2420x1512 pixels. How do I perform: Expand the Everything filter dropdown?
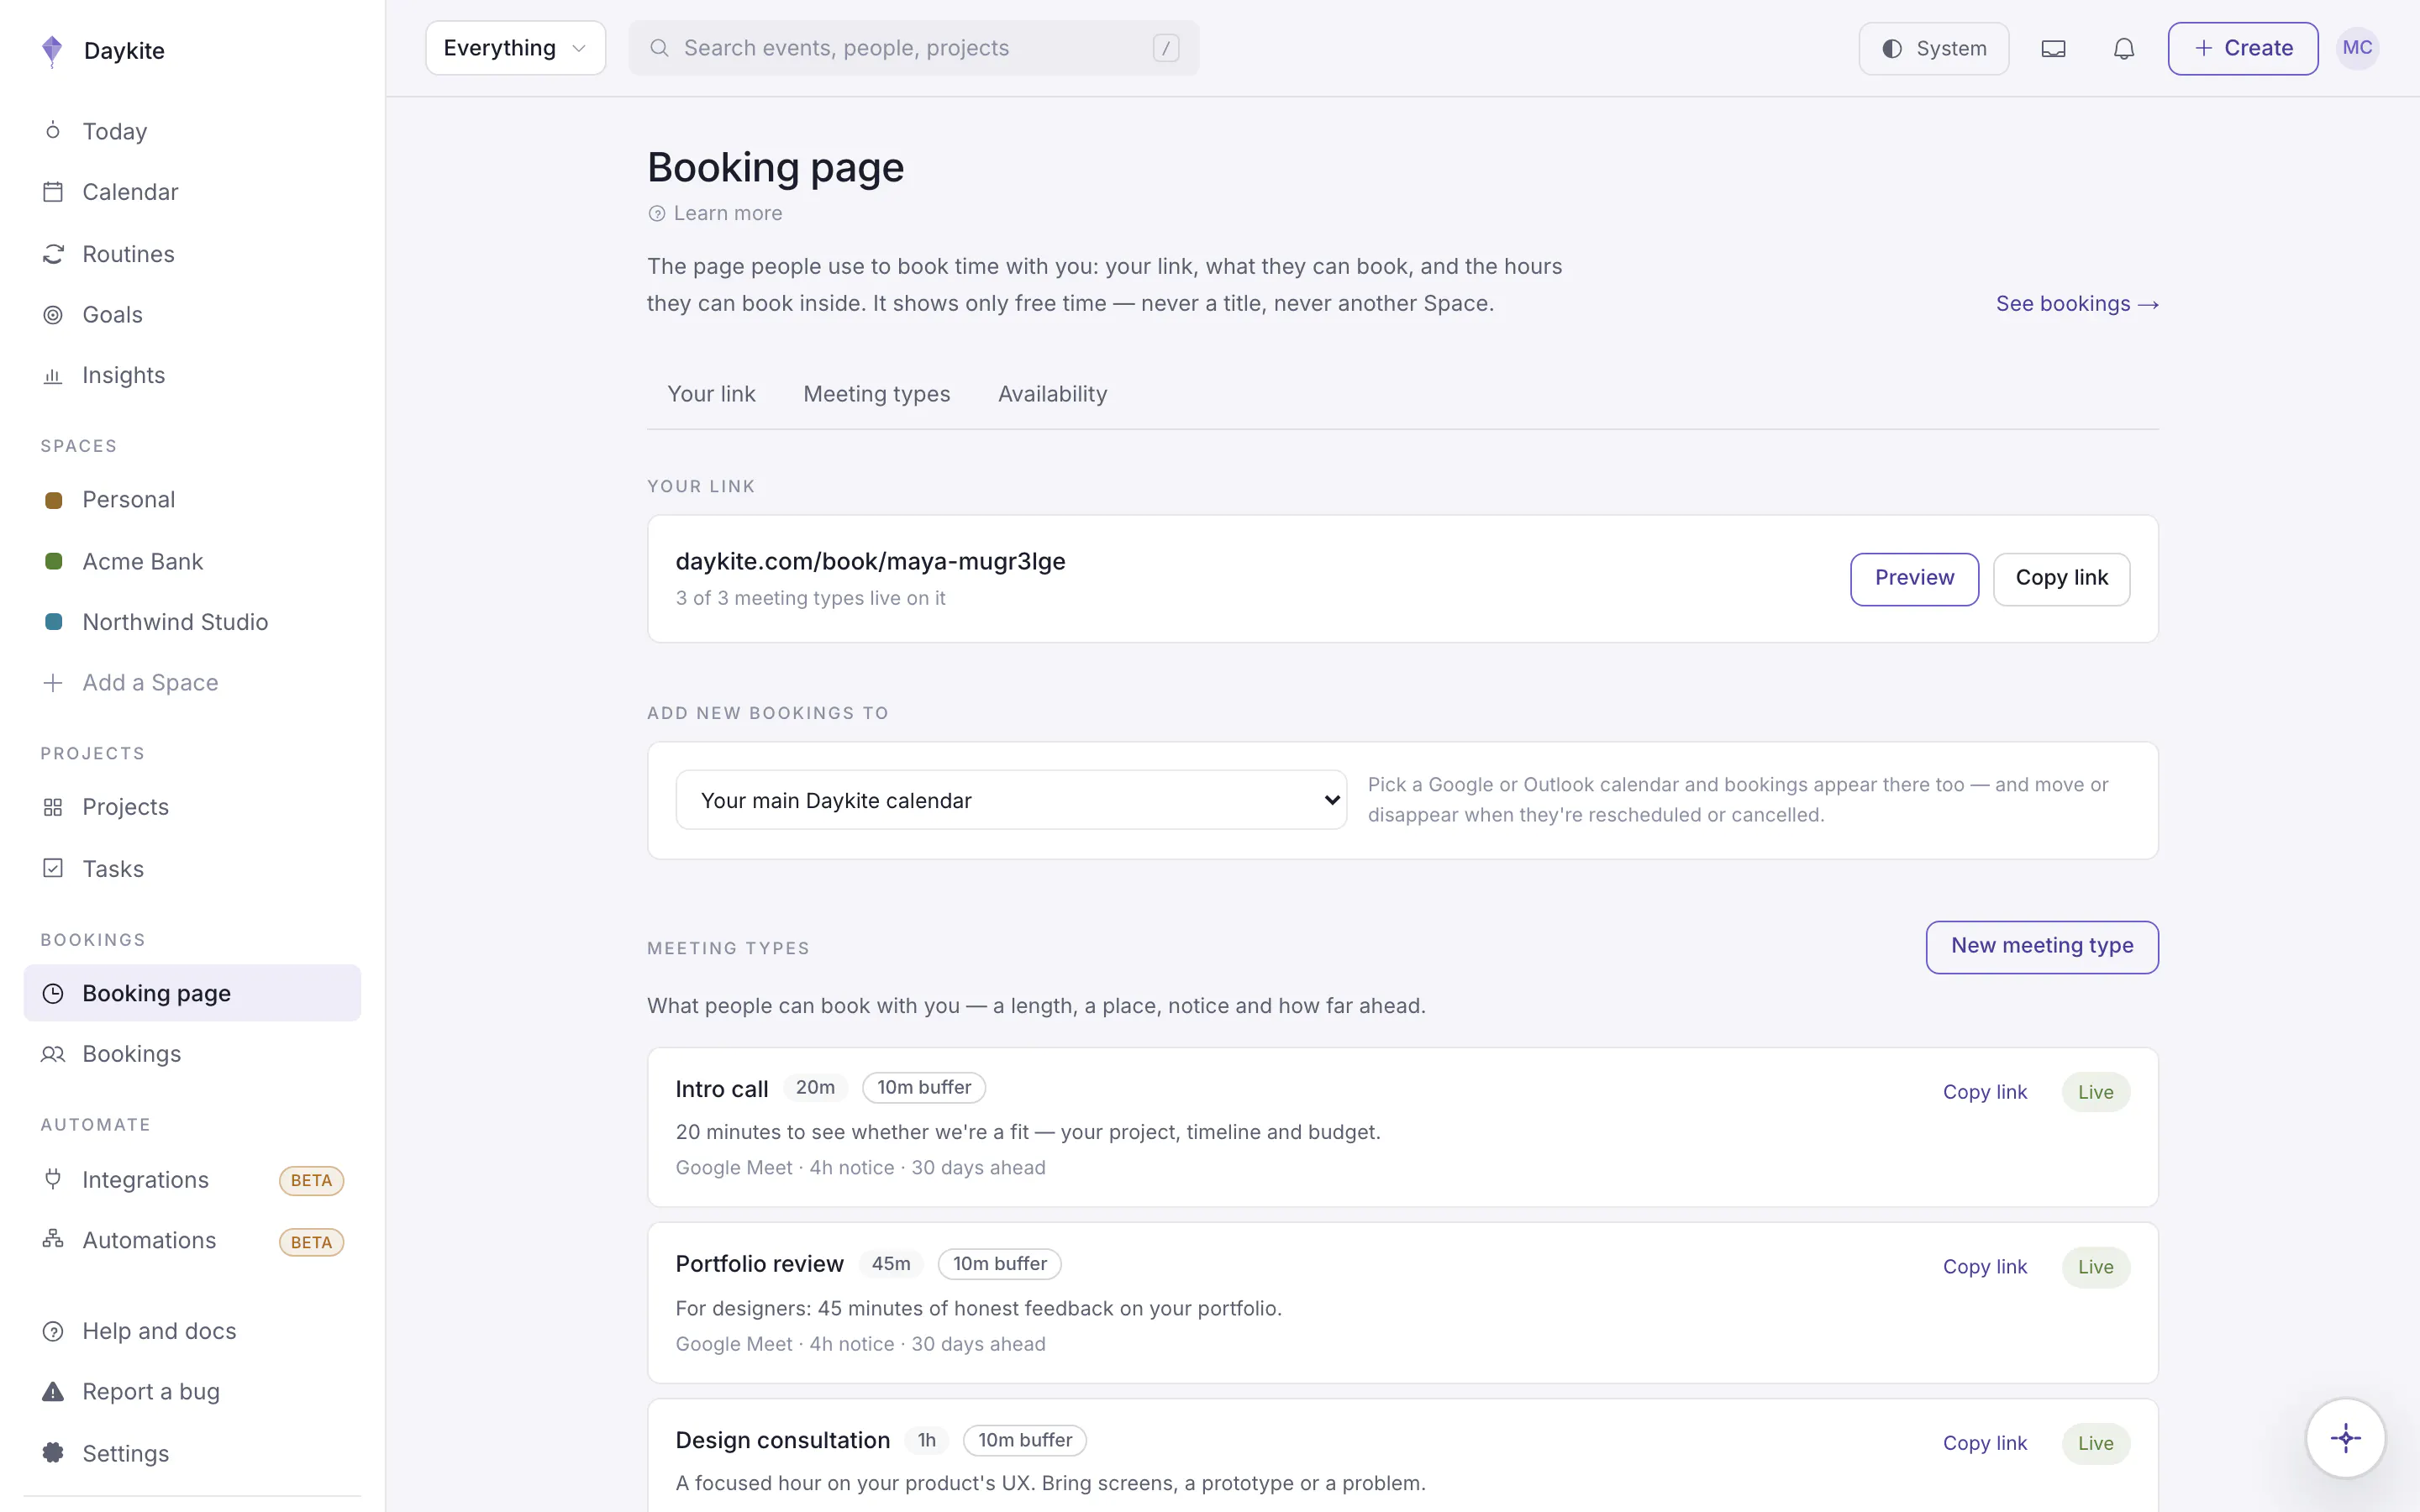point(515,48)
